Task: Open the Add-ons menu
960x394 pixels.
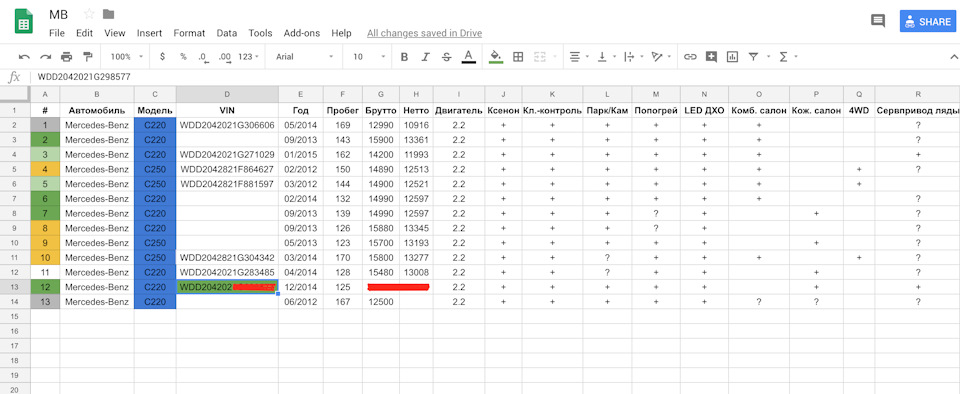Action: 302,33
